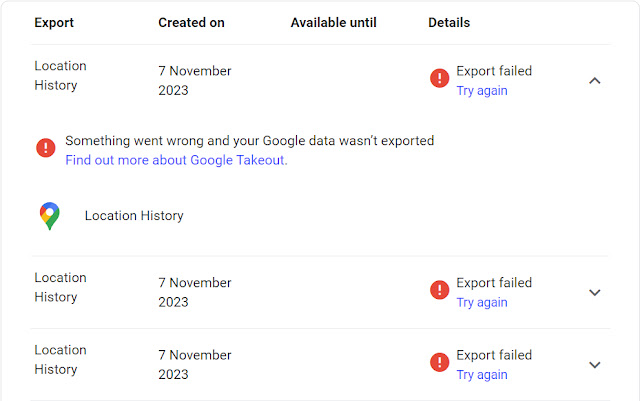Click "Try again" in the first export row

click(x=482, y=90)
